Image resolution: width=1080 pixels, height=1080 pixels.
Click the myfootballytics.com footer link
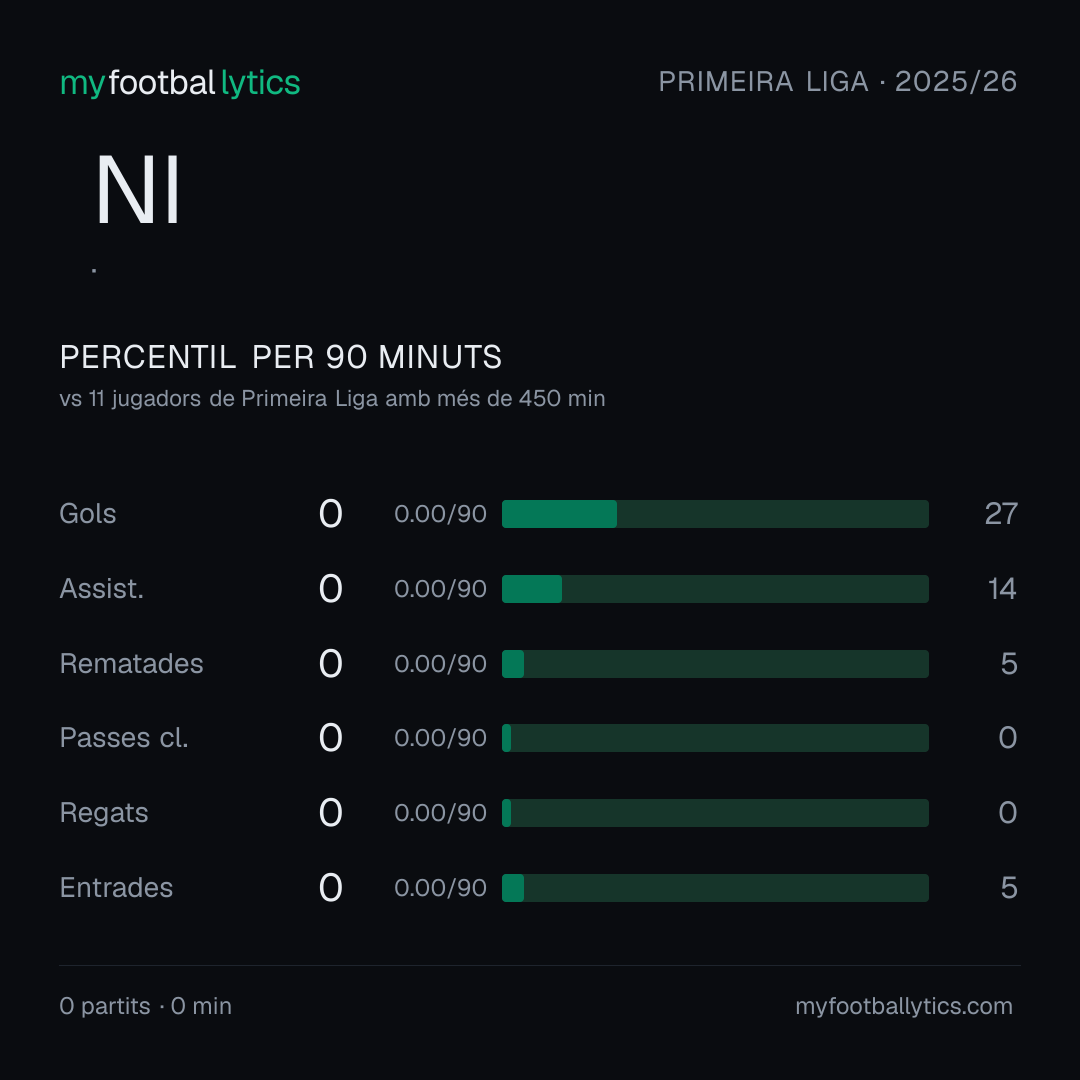[904, 1006]
